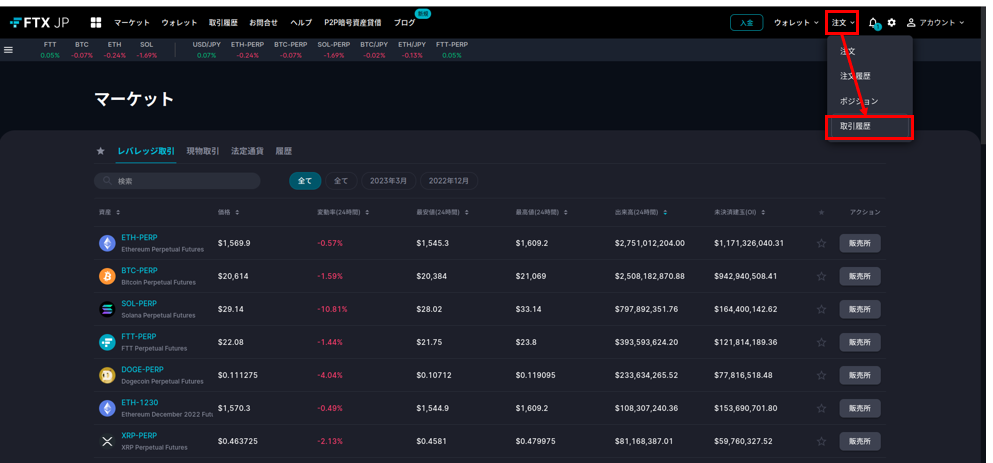This screenshot has height=463, width=993.
Task: Open P2P暗号資産貸借 in top navigation
Action: [353, 23]
